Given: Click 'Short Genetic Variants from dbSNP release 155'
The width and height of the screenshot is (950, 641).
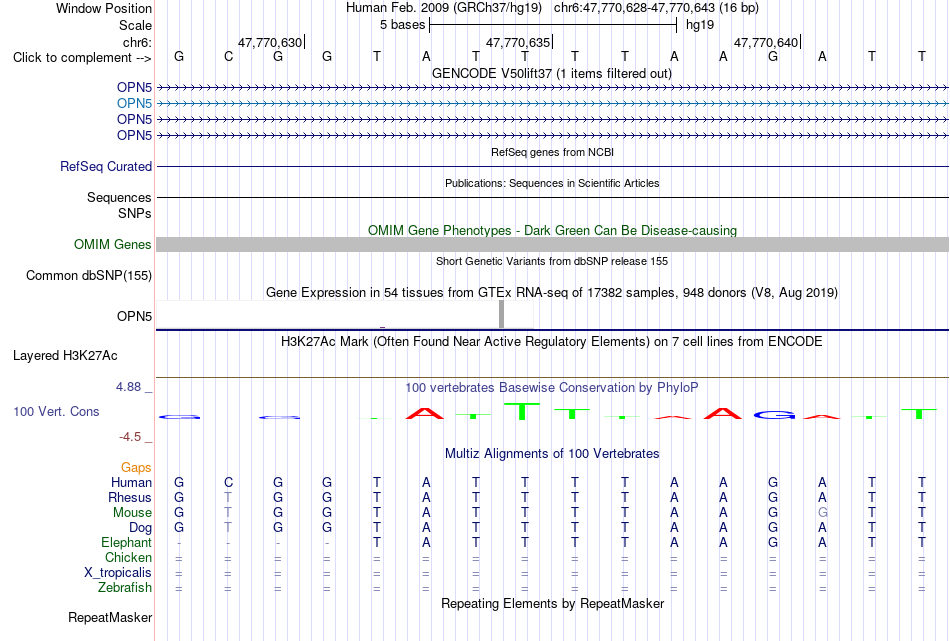Looking at the screenshot, I should coord(552,261).
